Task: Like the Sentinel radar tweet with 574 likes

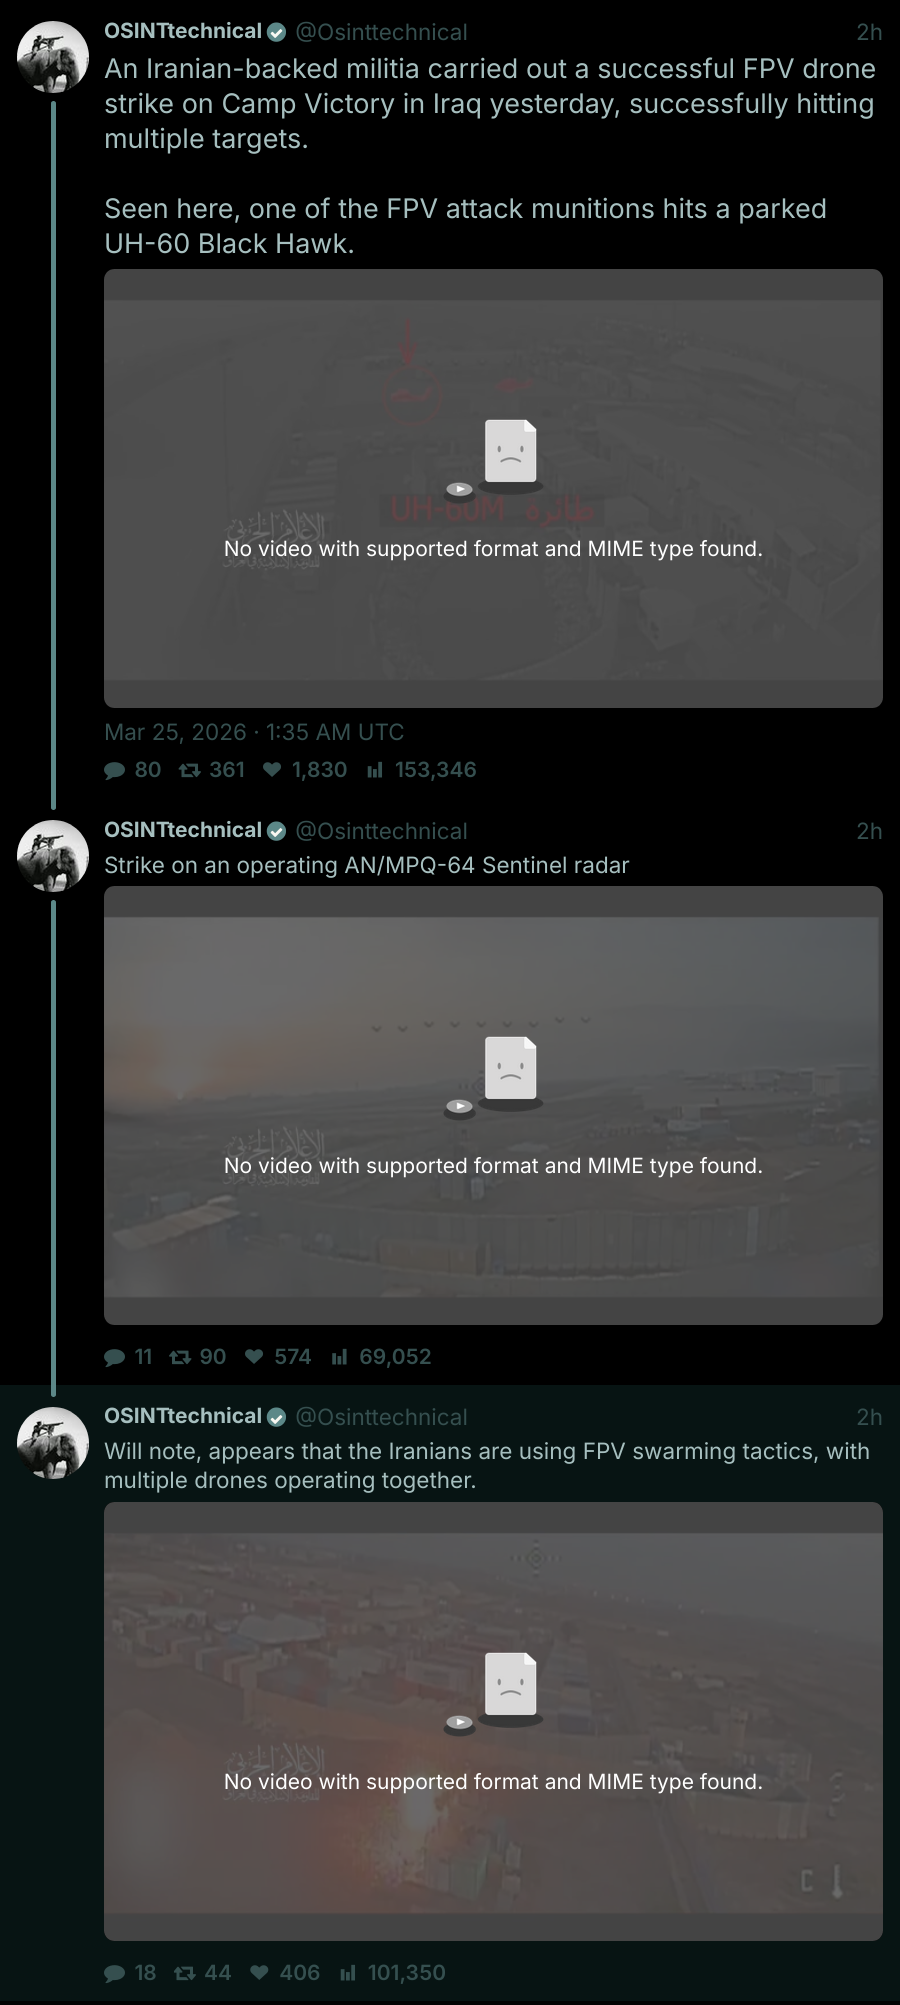Action: point(254,1357)
